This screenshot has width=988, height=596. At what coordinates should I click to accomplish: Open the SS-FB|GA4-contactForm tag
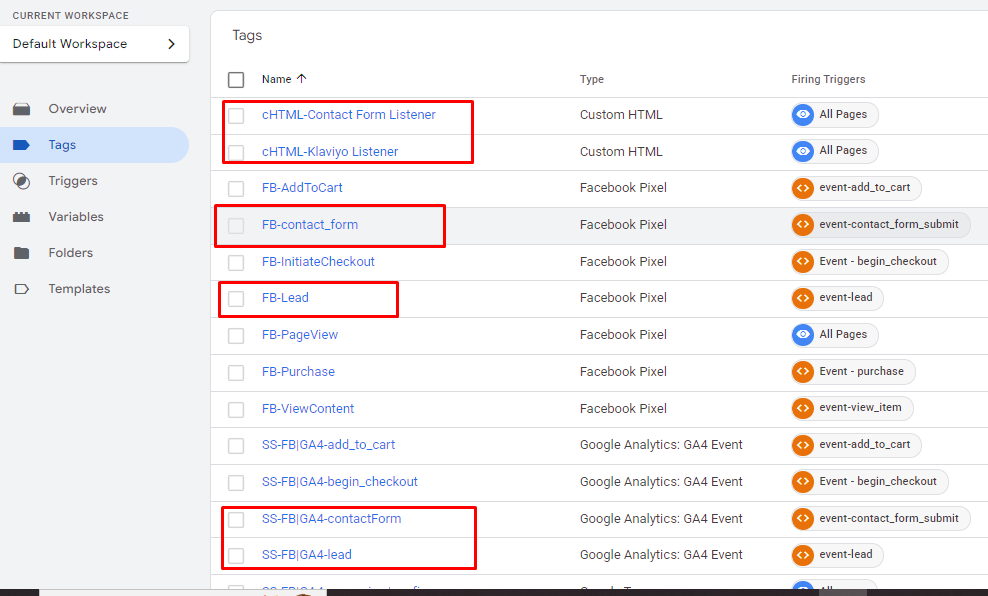click(331, 518)
